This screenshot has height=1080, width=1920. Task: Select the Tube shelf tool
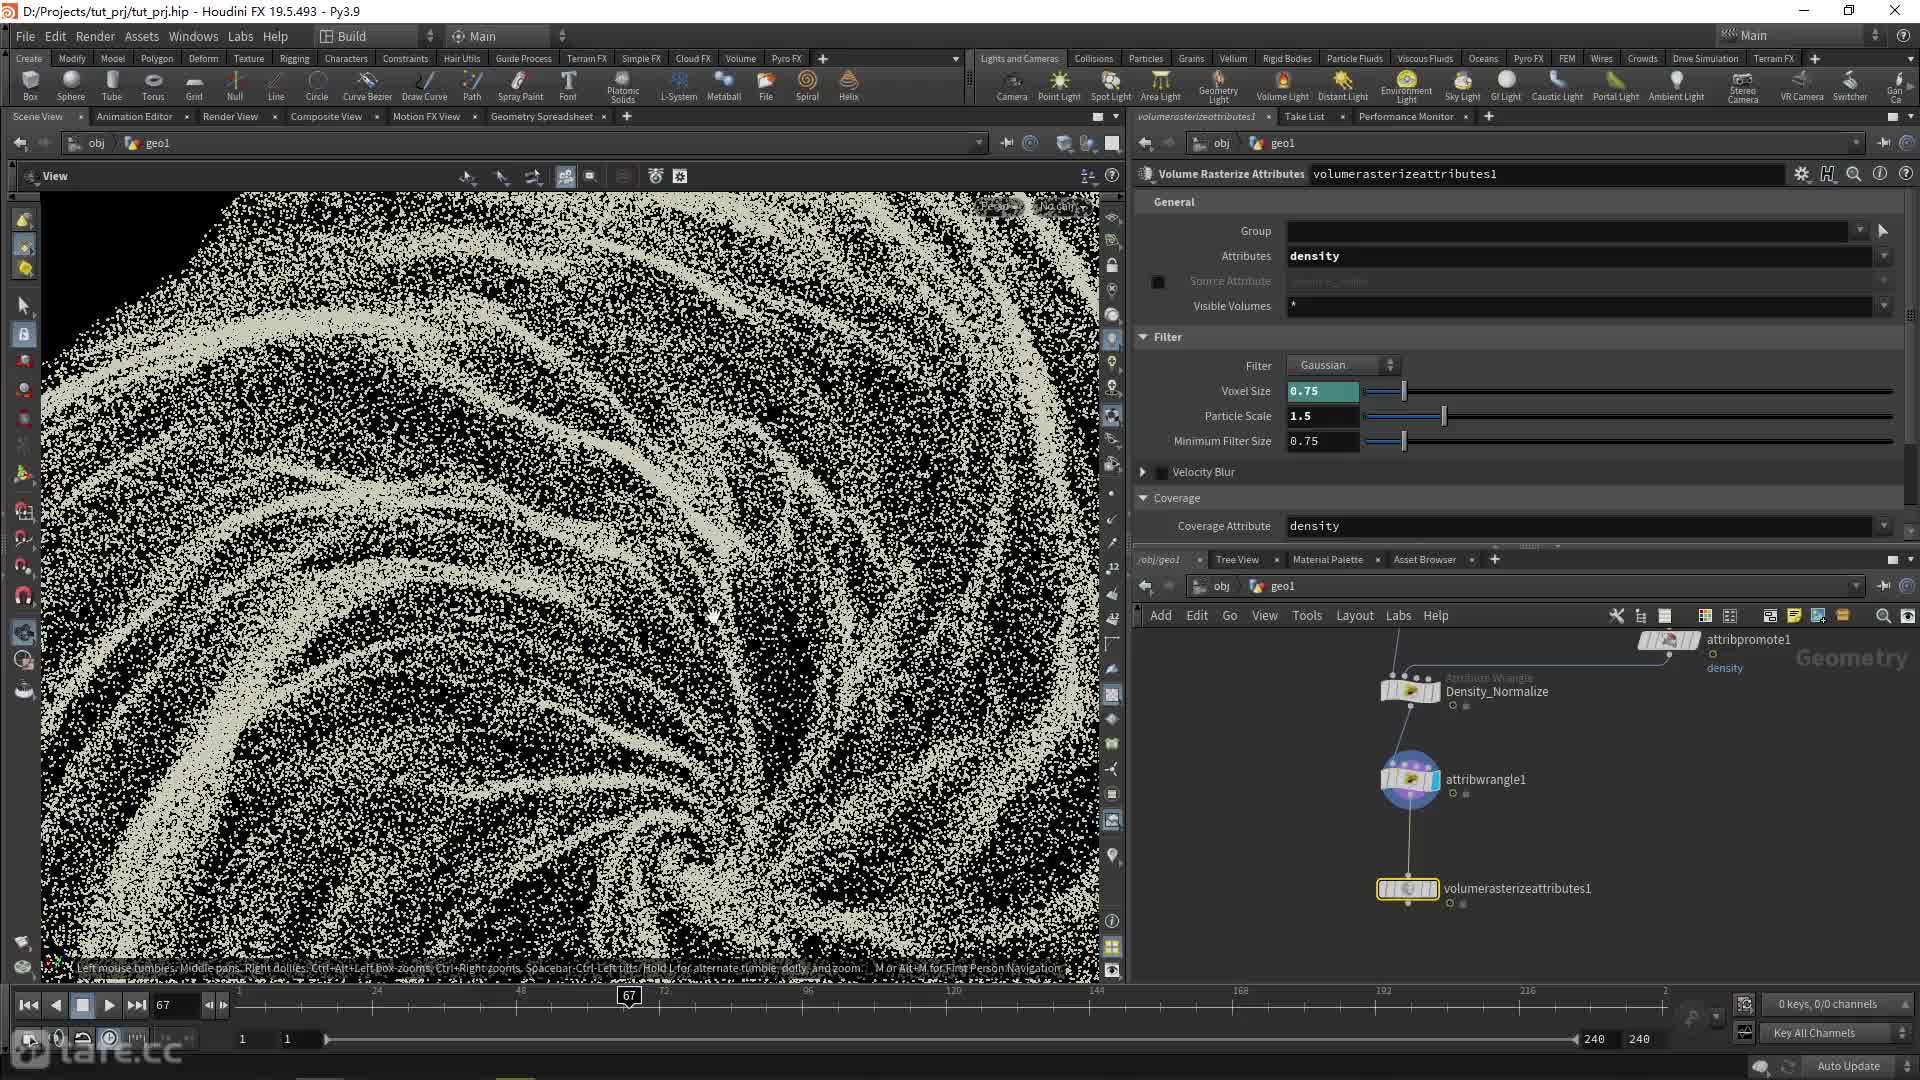click(112, 86)
